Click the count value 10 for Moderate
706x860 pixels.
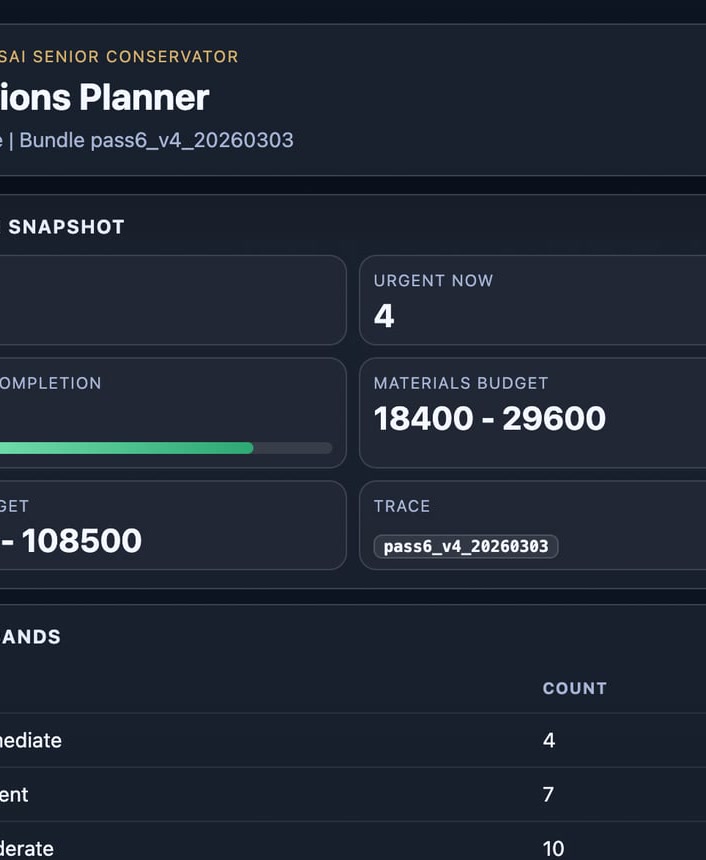(x=554, y=847)
